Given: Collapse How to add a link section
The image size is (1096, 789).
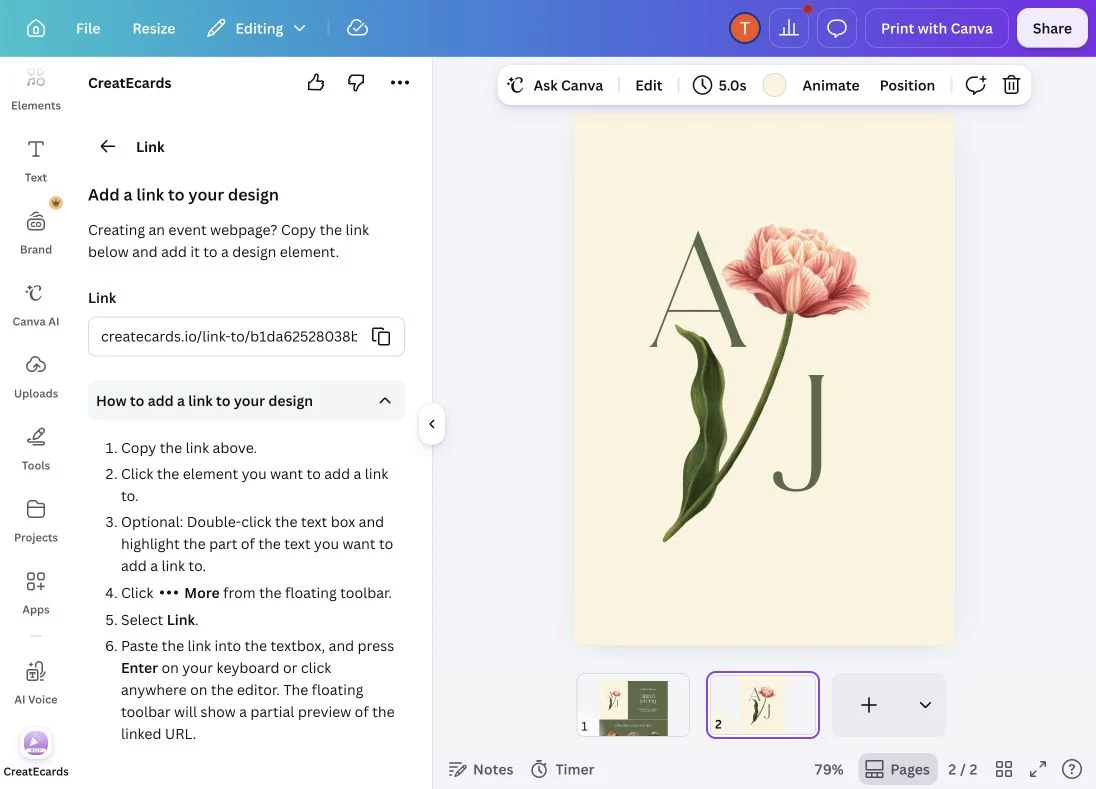Looking at the screenshot, I should (x=246, y=400).
